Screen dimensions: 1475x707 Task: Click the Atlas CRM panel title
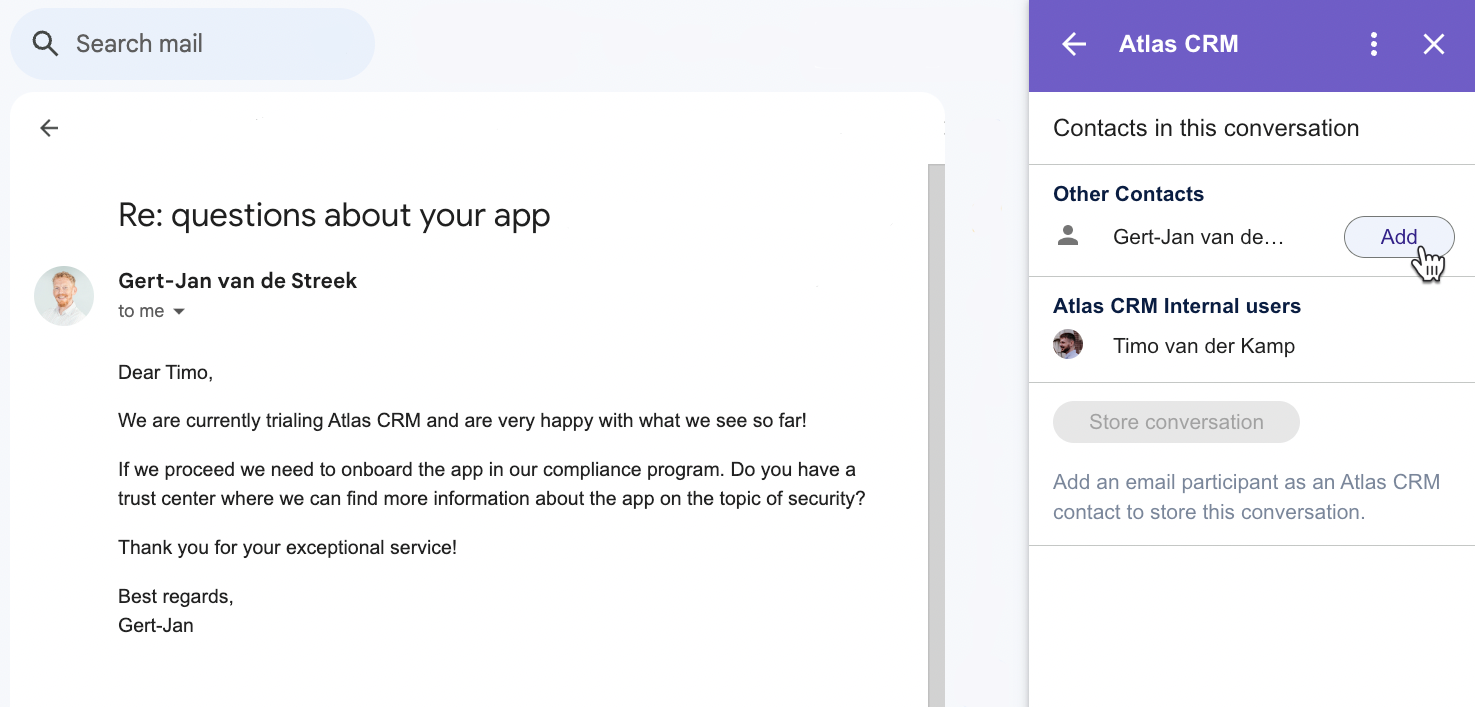[x=1178, y=44]
